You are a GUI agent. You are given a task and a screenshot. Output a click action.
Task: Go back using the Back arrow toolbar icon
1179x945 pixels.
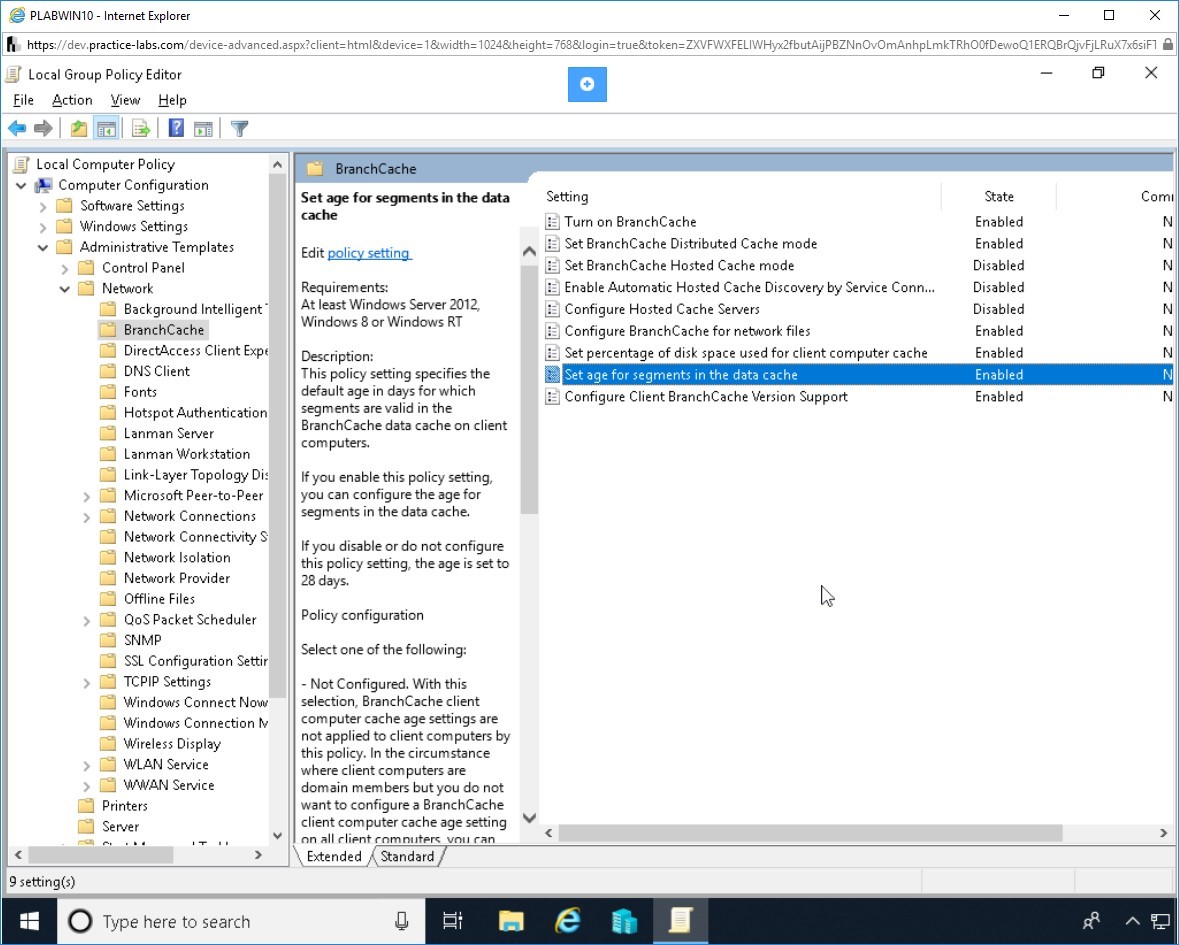pos(17,129)
